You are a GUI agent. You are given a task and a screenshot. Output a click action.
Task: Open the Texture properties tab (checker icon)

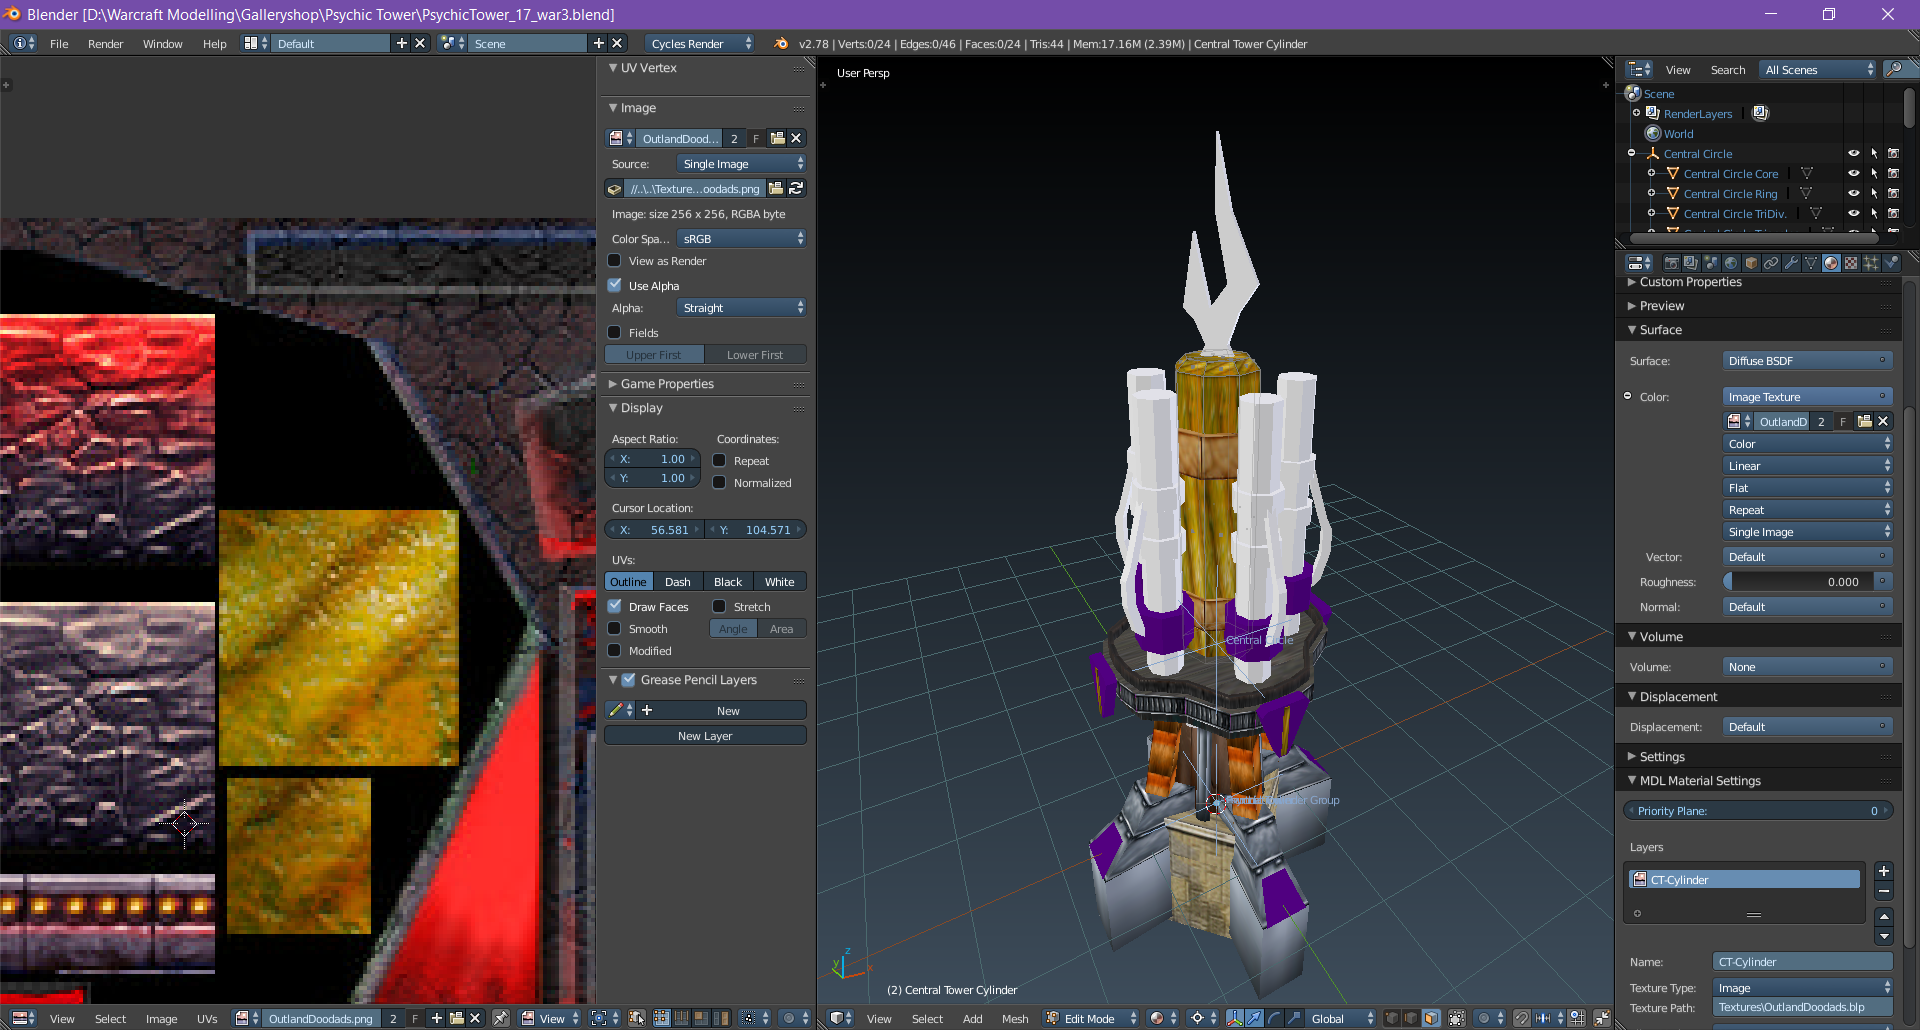(1851, 263)
